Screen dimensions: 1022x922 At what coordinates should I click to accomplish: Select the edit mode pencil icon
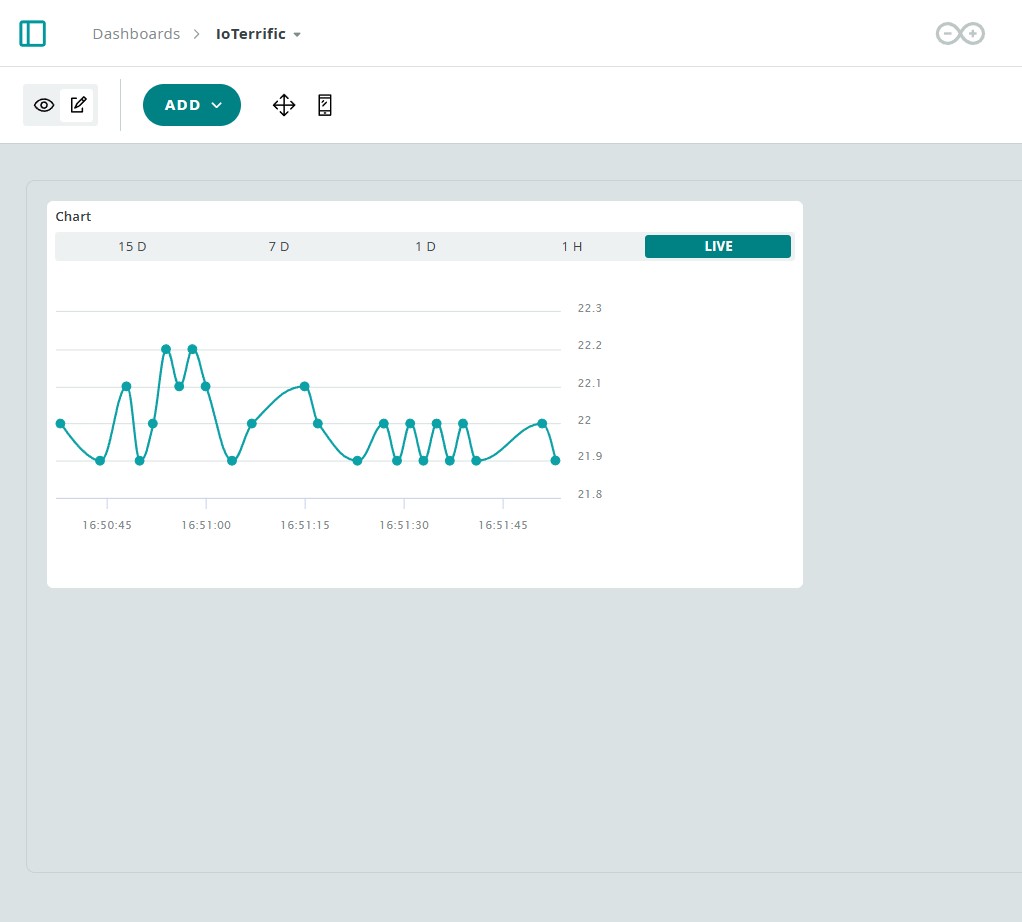pyautogui.click(x=78, y=105)
